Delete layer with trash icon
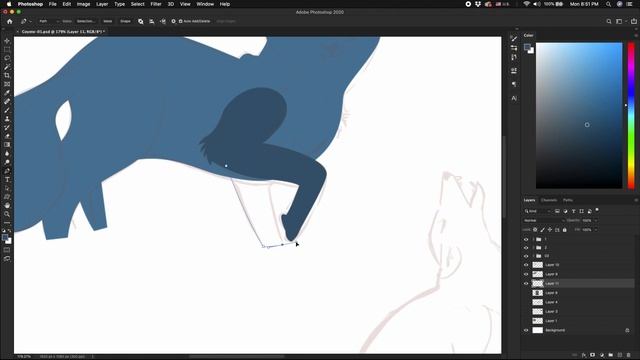640x360 pixels. coord(629,355)
